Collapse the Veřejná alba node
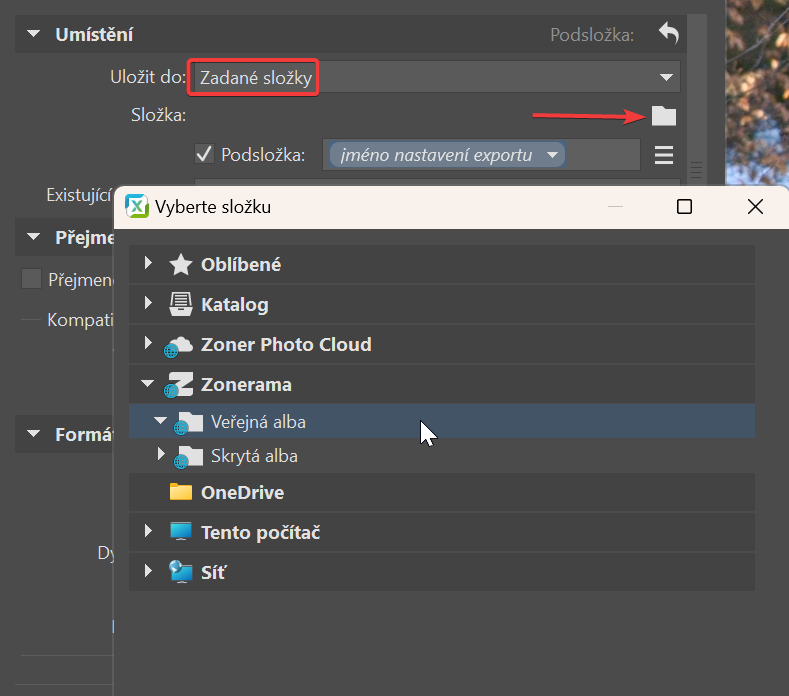 161,420
